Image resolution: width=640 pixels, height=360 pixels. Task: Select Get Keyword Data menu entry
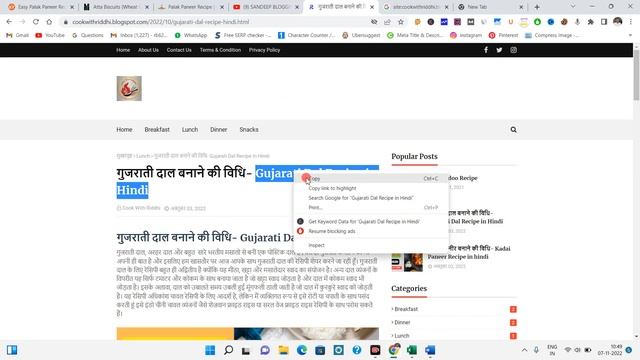[371, 221]
